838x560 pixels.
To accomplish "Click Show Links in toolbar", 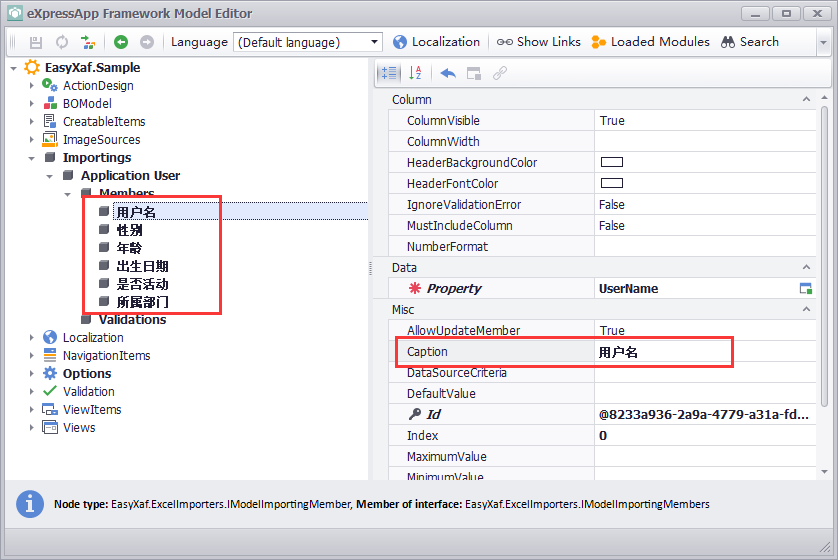I will pos(539,42).
